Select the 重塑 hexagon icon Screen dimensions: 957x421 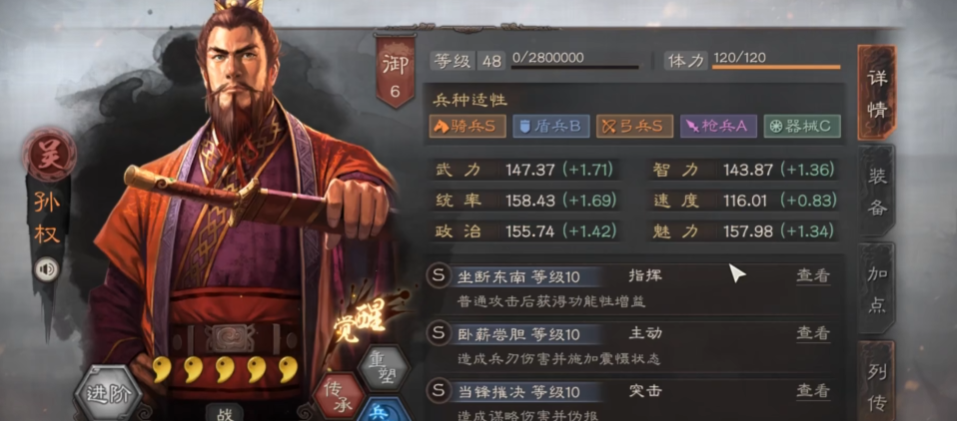point(383,368)
